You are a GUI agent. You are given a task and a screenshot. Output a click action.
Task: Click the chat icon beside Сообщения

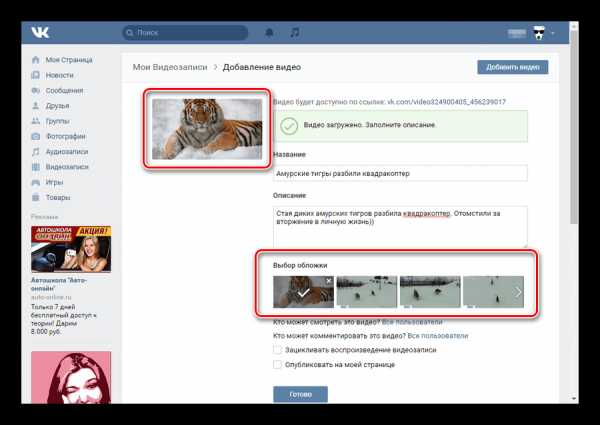(x=36, y=90)
